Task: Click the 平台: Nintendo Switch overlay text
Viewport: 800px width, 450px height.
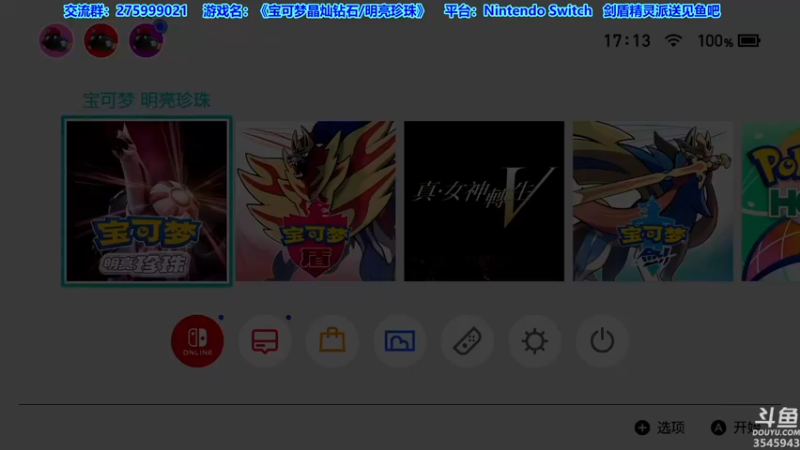Action: (518, 11)
